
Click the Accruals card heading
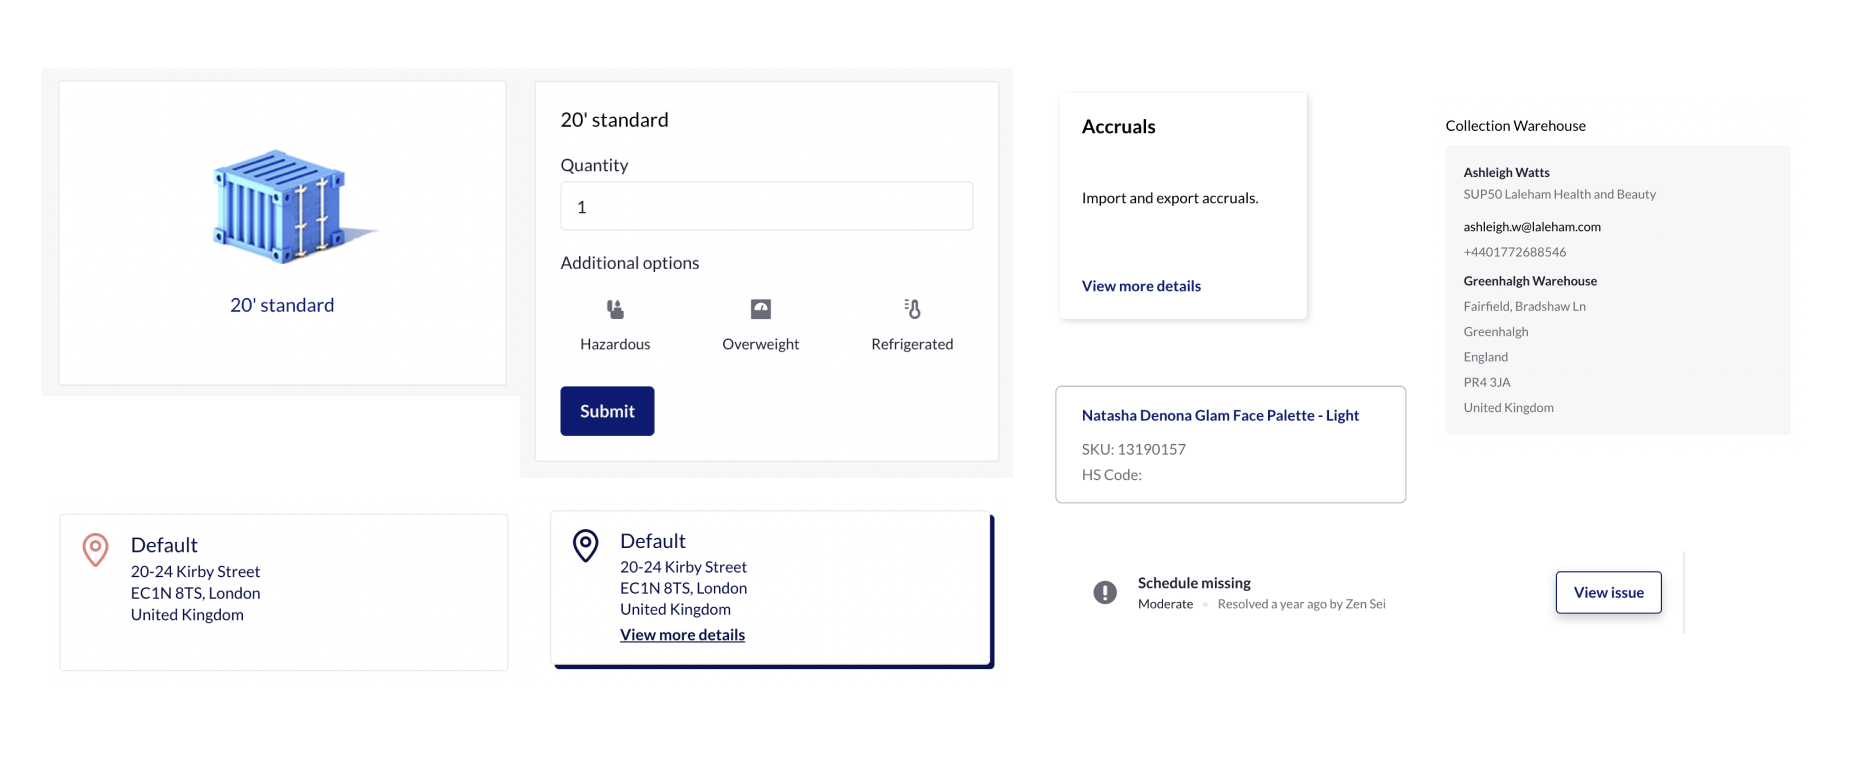coord(1118,127)
